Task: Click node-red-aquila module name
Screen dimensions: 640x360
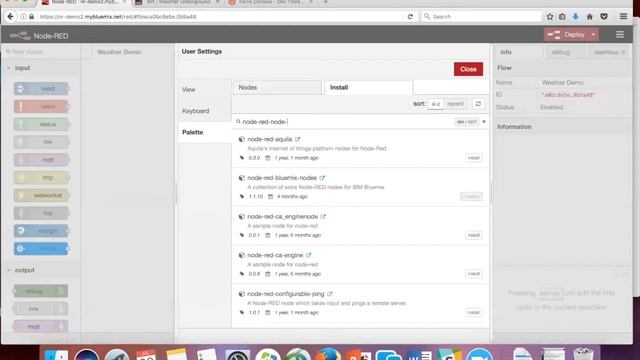Action: point(270,139)
